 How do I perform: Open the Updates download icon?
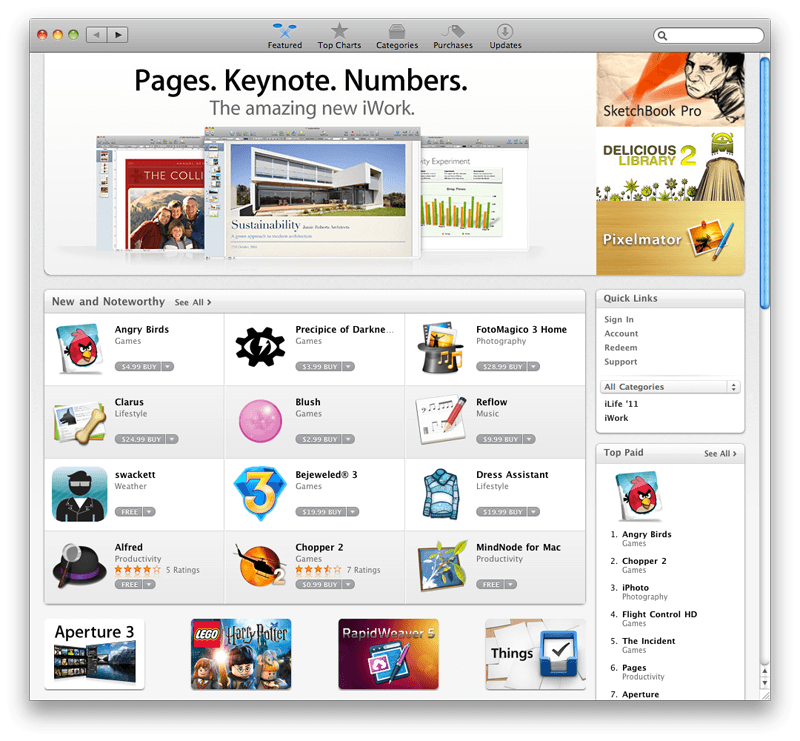pos(505,32)
